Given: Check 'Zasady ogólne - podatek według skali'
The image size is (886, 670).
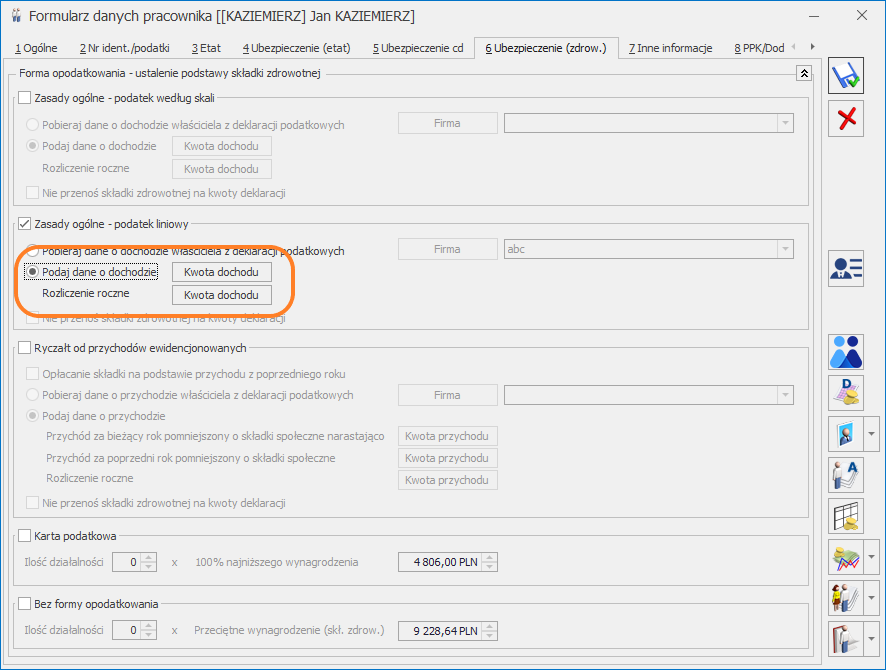Looking at the screenshot, I should [26, 97].
